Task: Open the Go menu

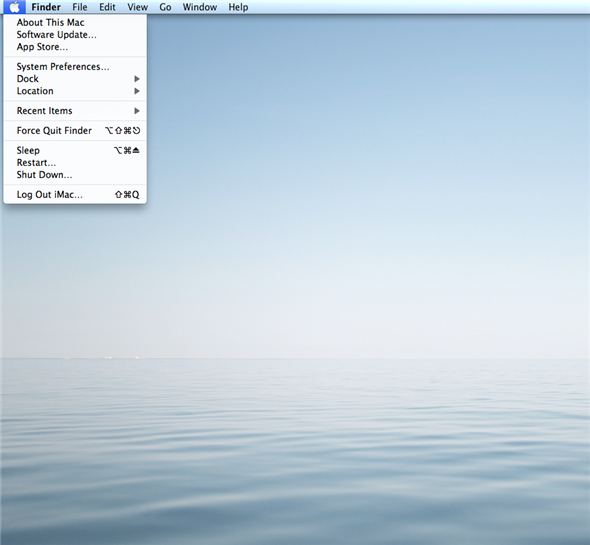Action: 165,7
